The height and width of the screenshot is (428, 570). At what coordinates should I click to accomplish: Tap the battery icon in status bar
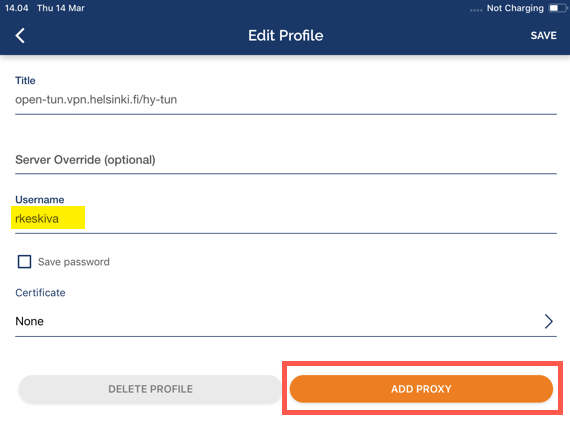[x=558, y=8]
